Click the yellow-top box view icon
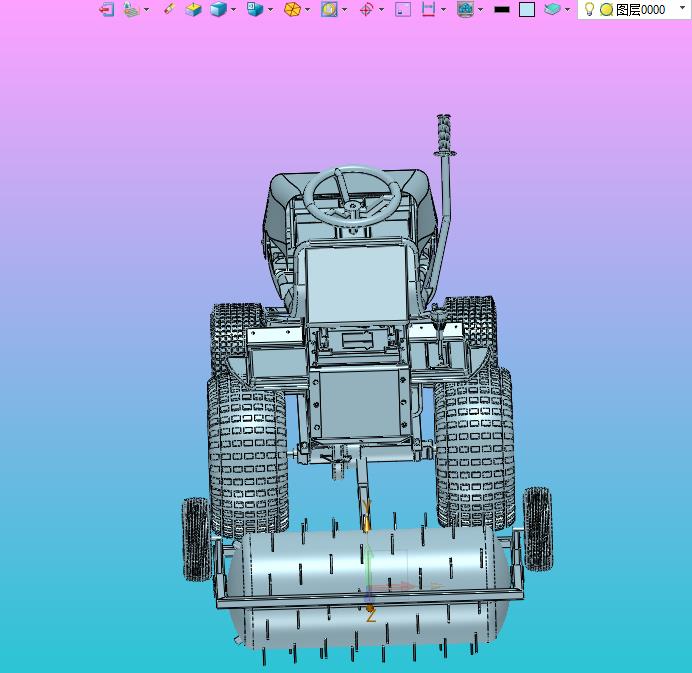The width and height of the screenshot is (692, 673). coord(193,9)
